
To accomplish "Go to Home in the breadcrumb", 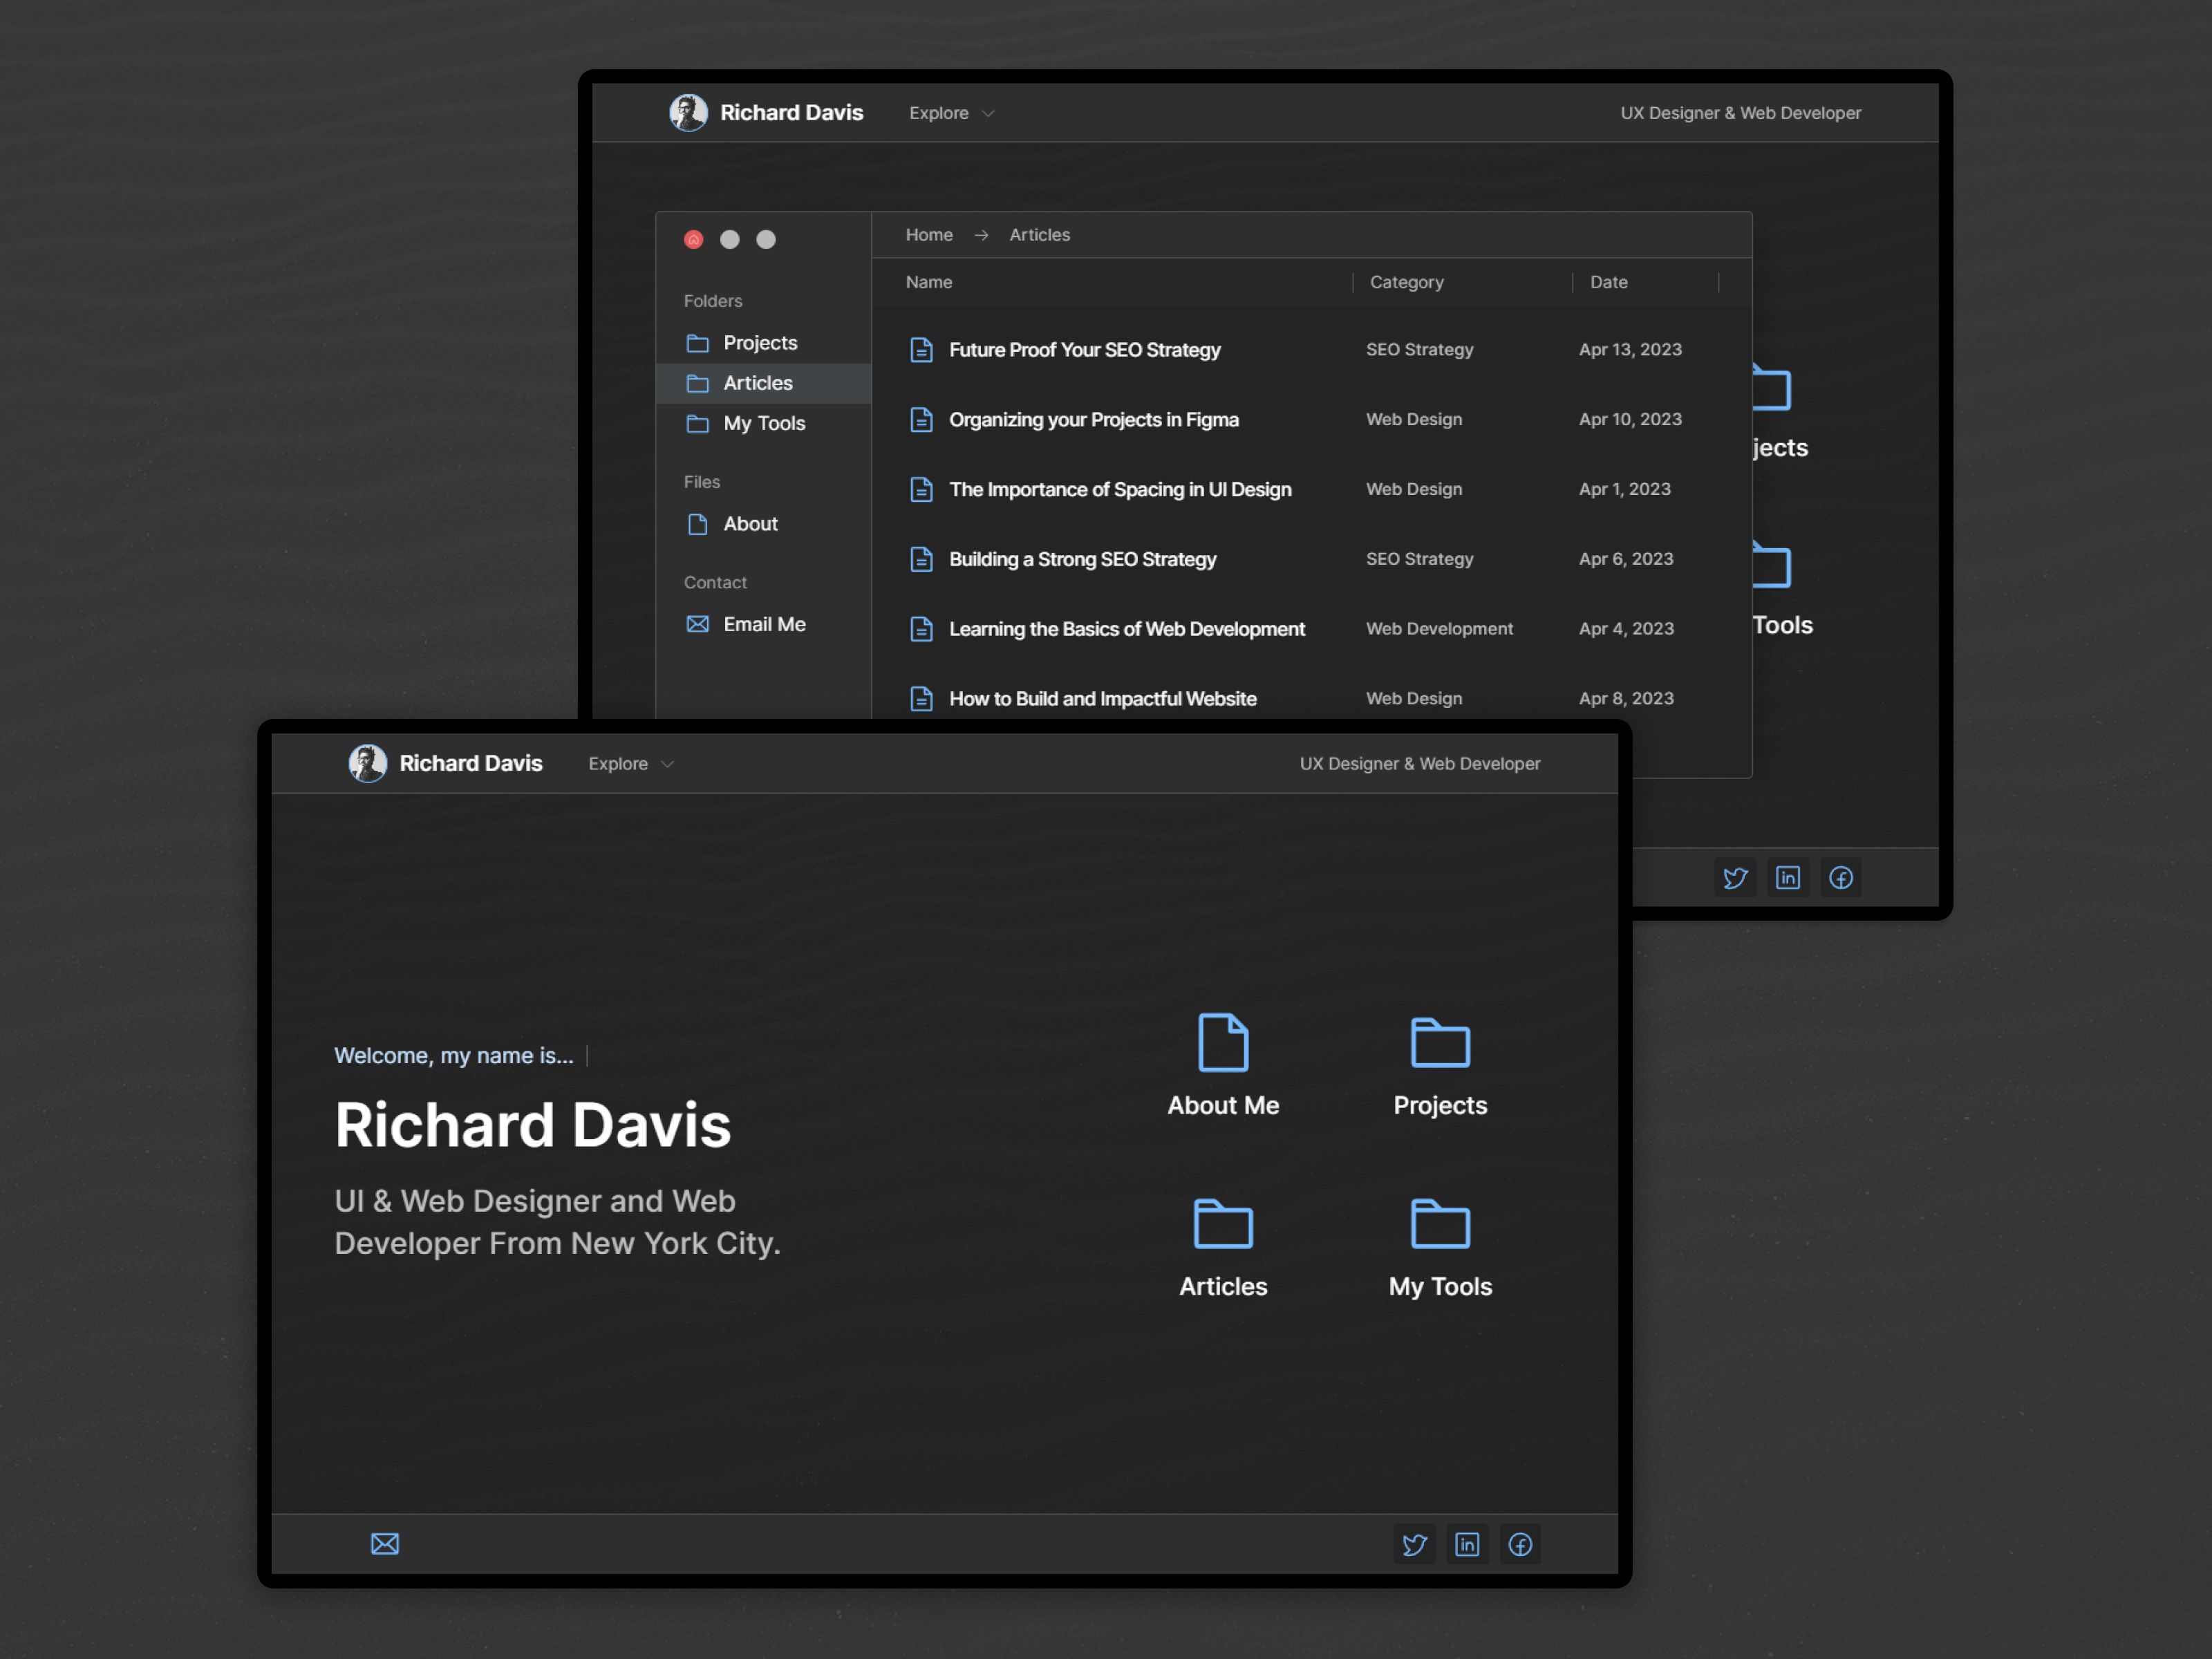I will (929, 235).
